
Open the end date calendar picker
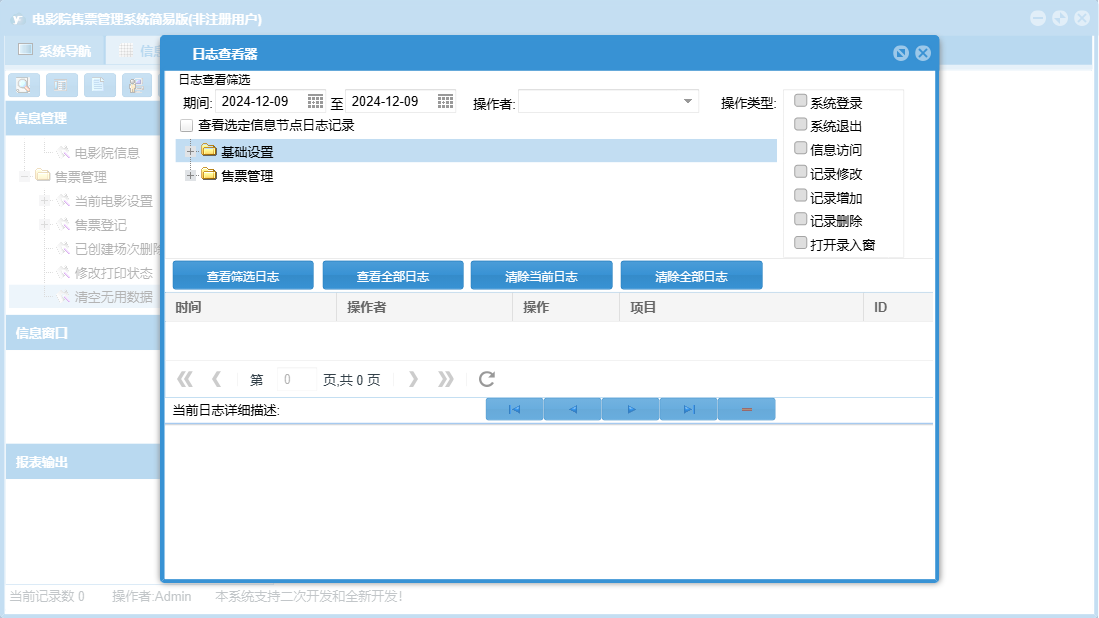click(x=445, y=101)
